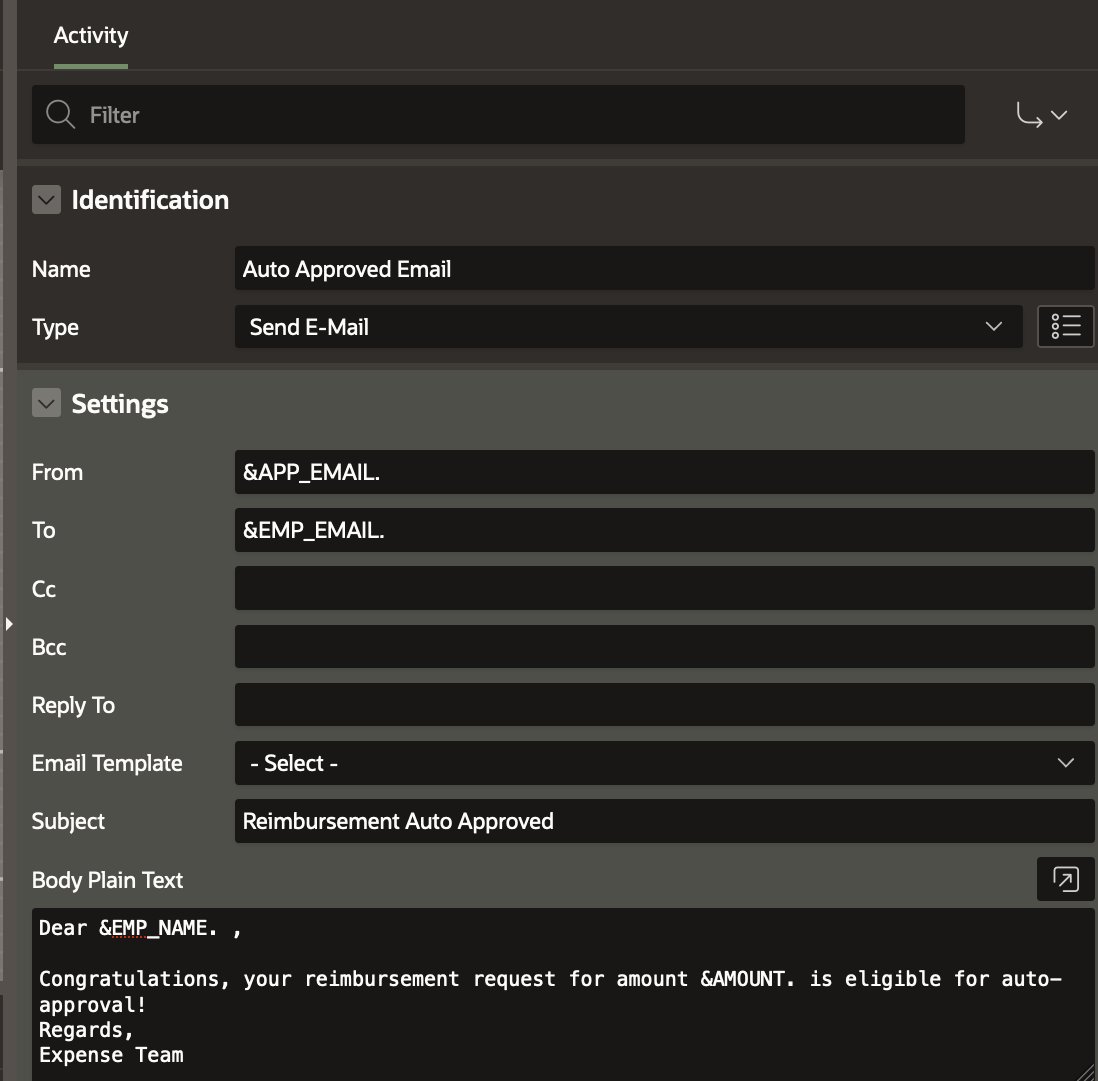1098x1081 pixels.
Task: Switch to the Activity tab
Action: [91, 36]
